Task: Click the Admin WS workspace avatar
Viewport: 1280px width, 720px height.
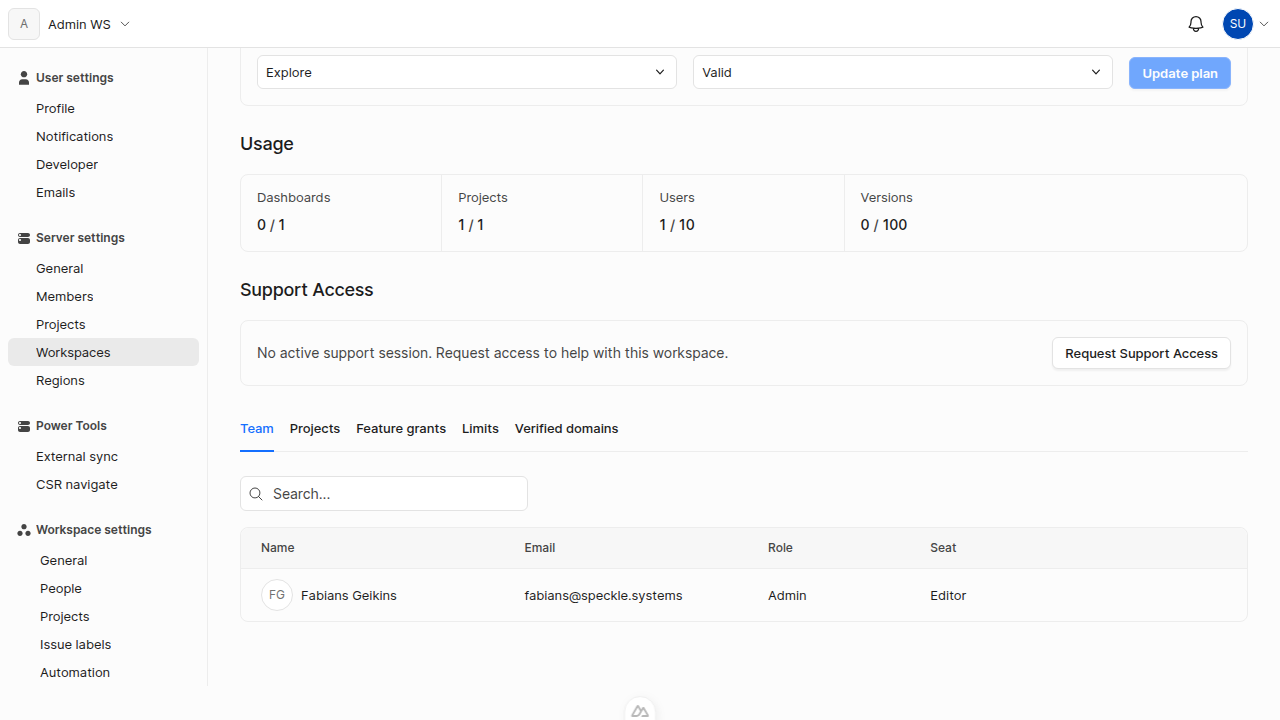Action: click(23, 24)
